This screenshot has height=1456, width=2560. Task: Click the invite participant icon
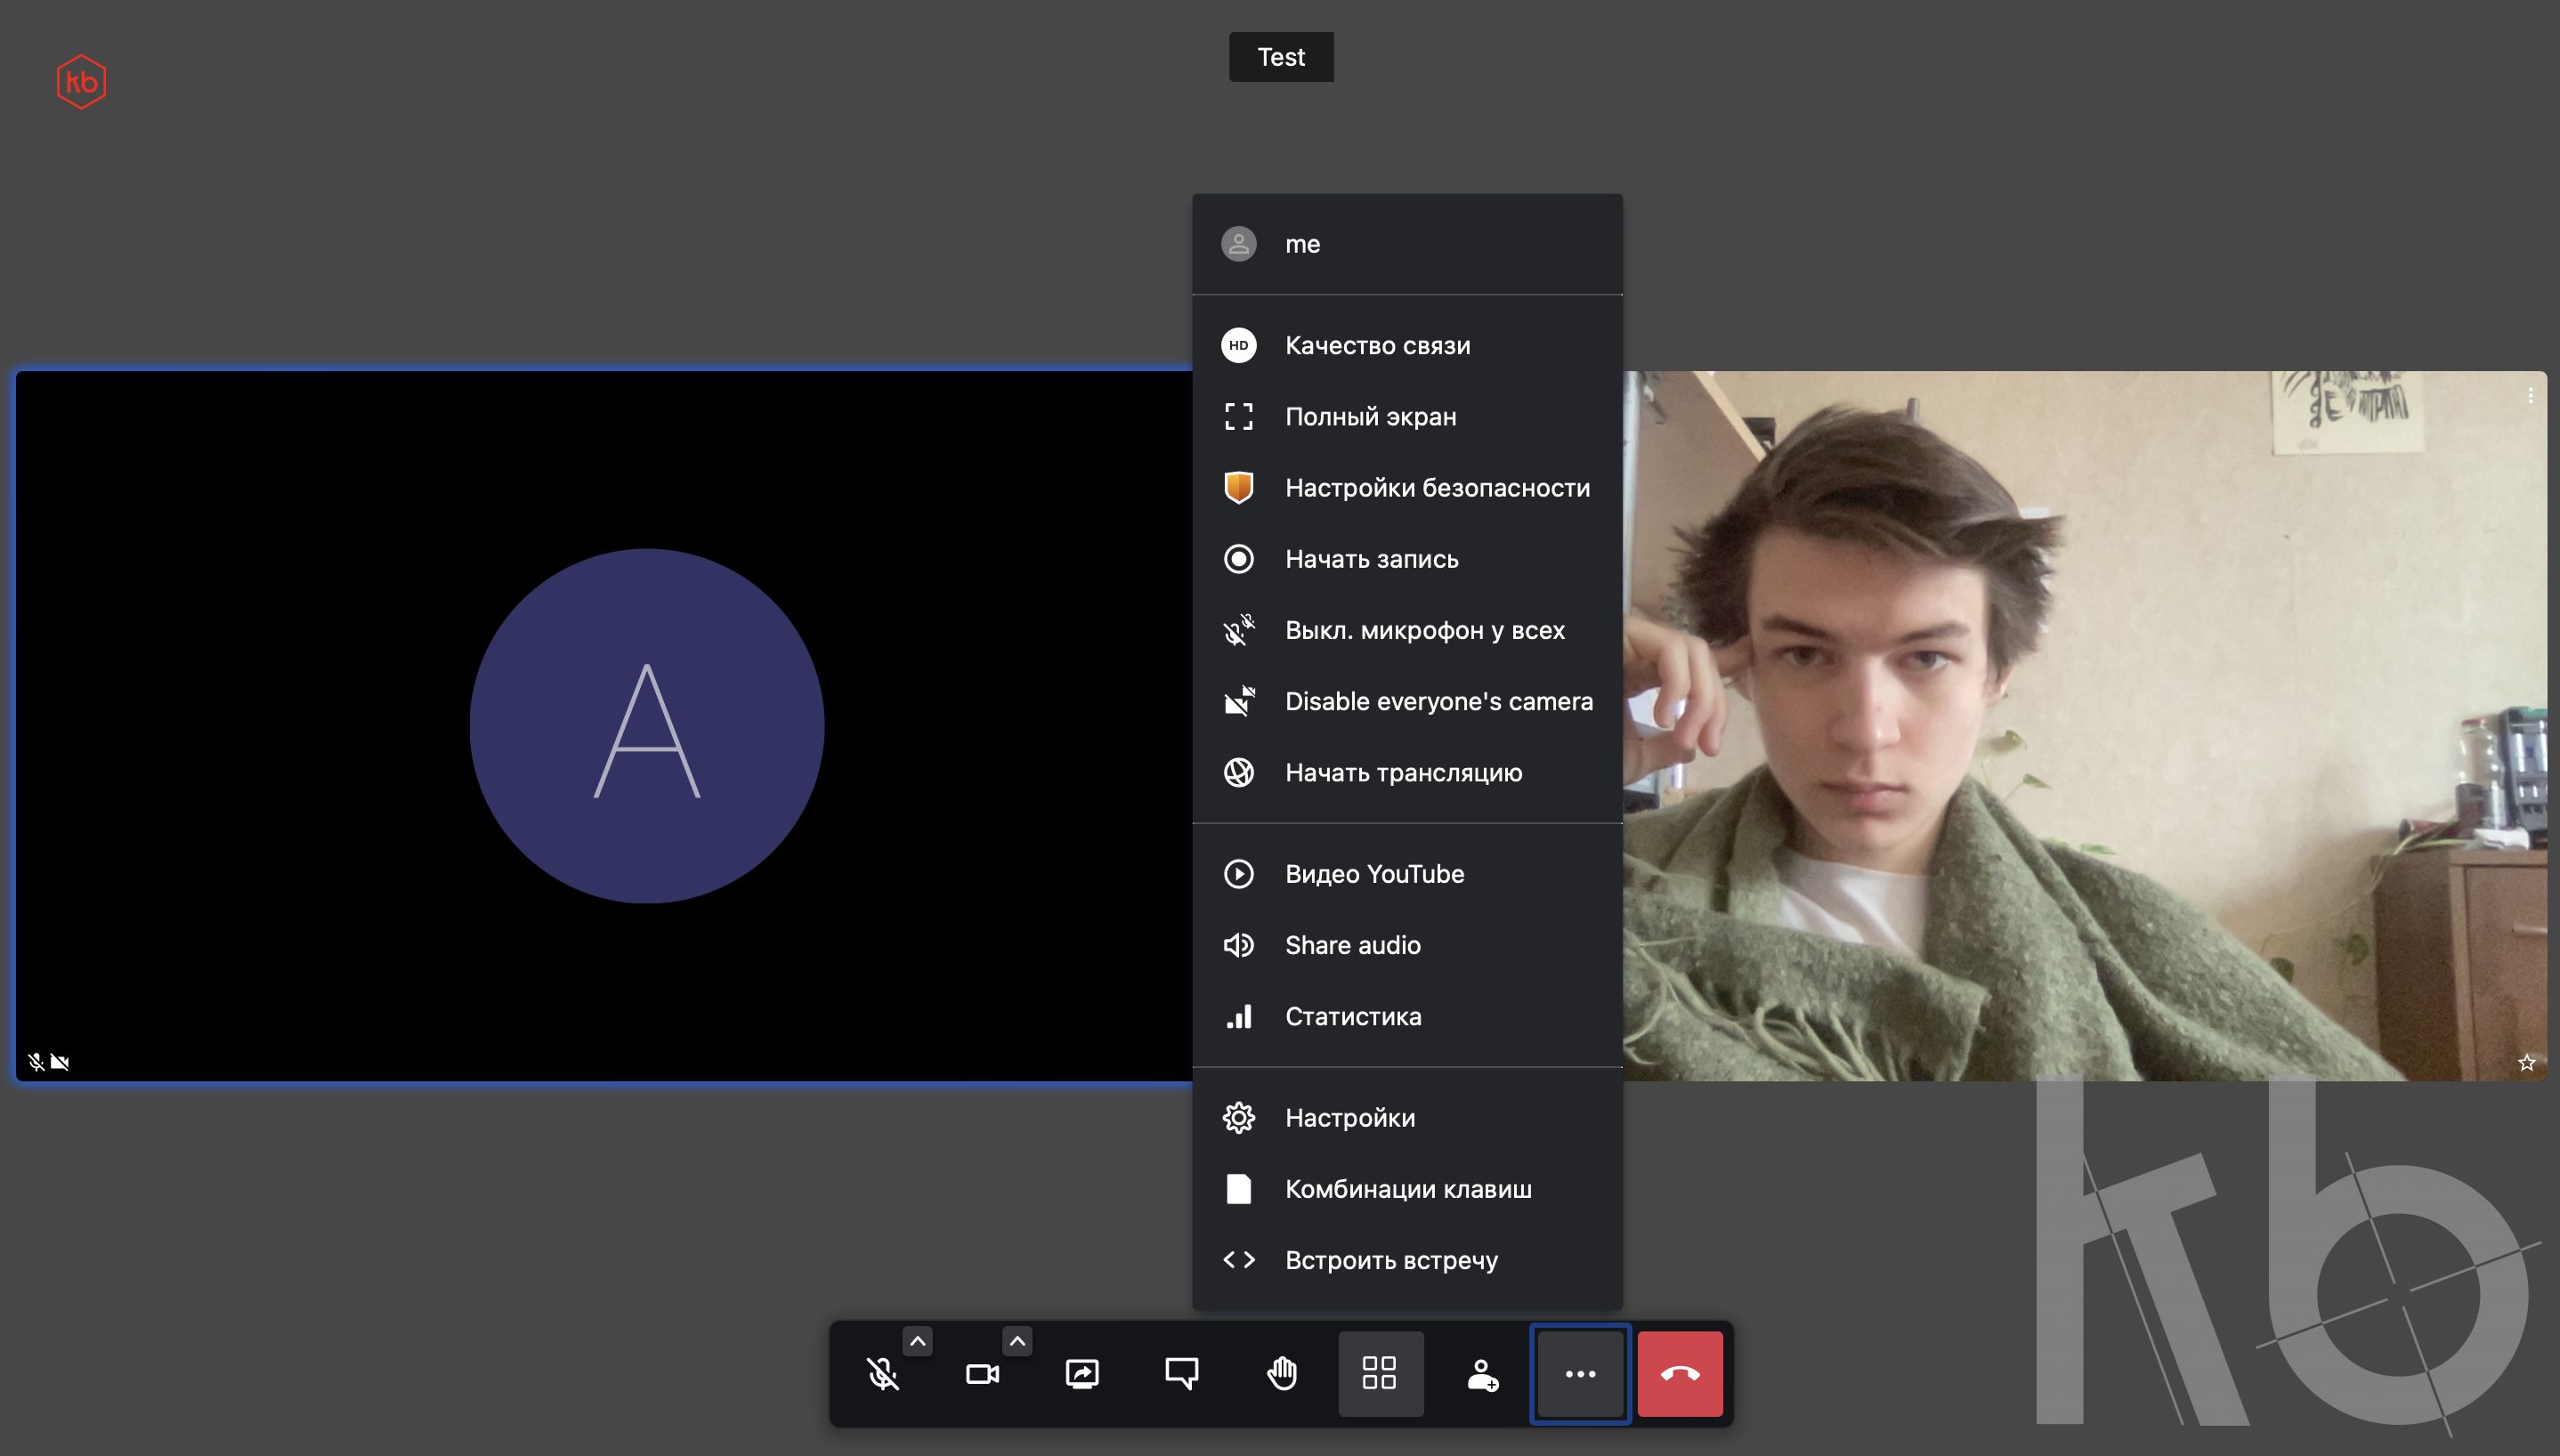click(x=1481, y=1373)
